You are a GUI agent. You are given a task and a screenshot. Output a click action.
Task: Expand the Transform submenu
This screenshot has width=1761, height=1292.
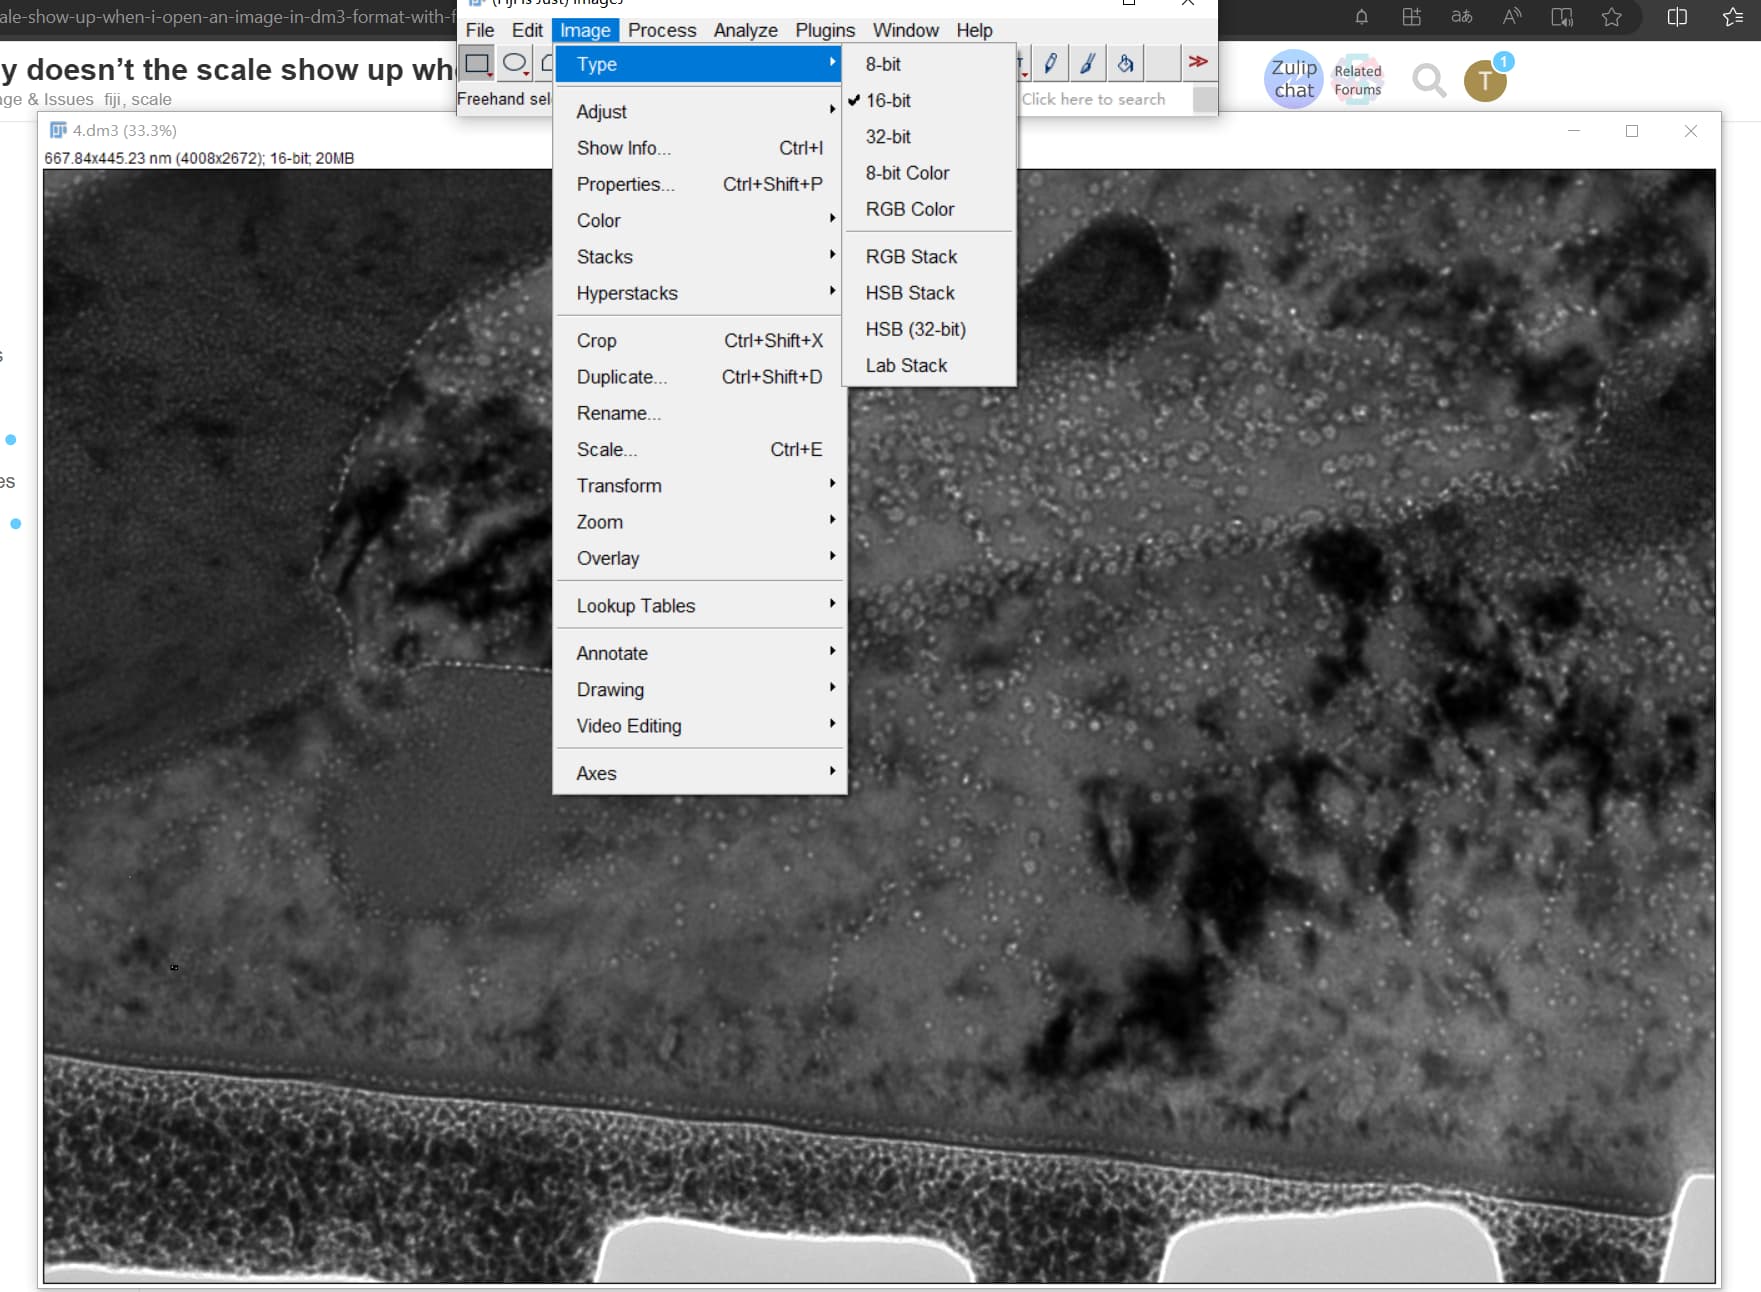click(619, 485)
